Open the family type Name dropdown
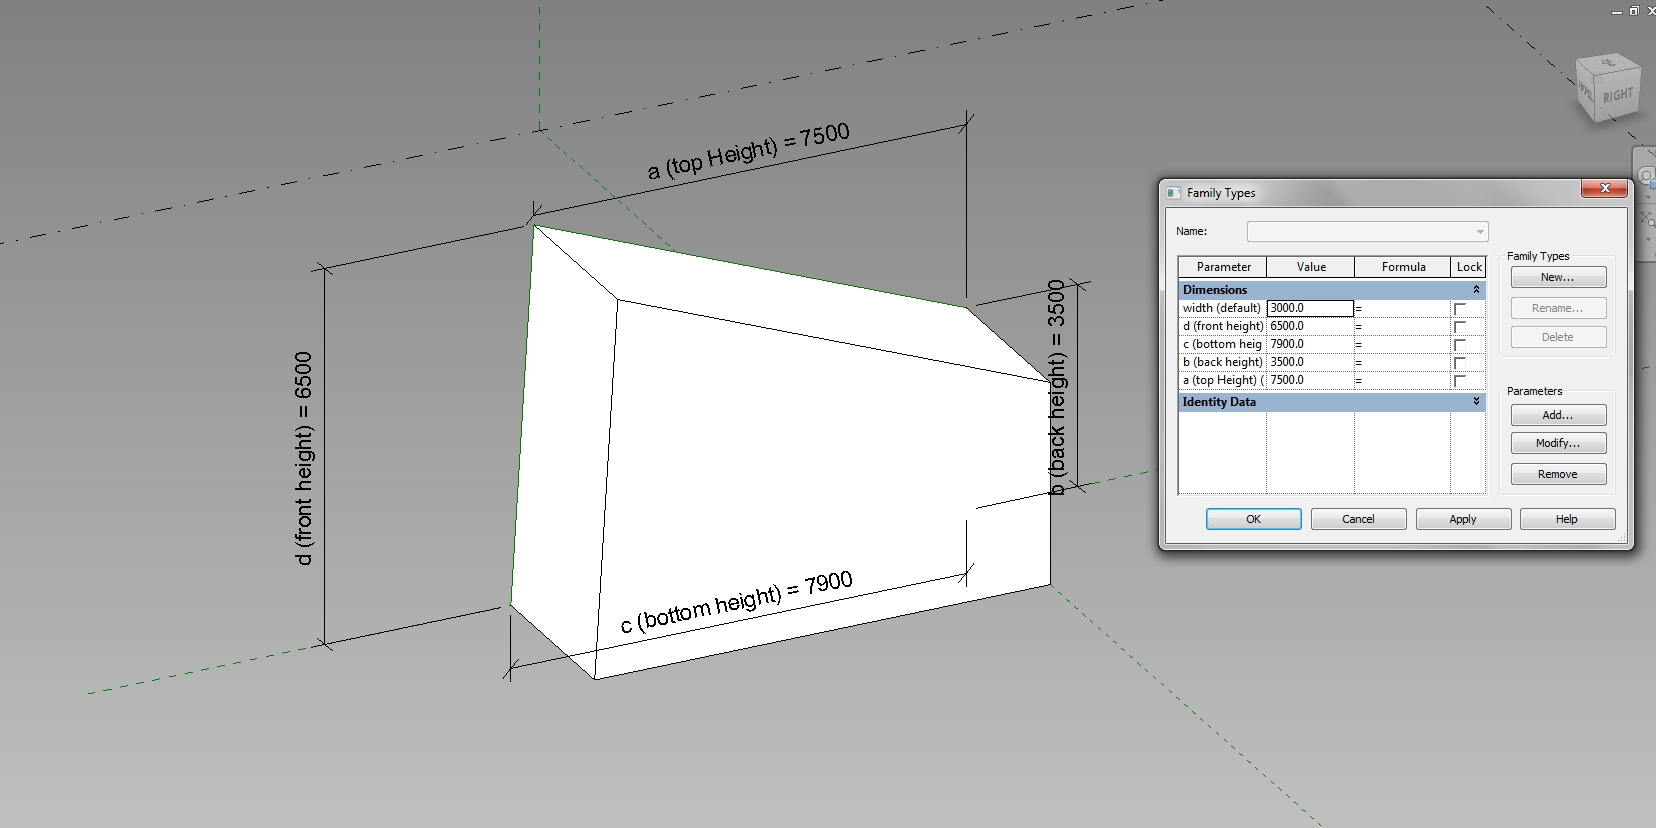The image size is (1656, 828). point(1479,232)
